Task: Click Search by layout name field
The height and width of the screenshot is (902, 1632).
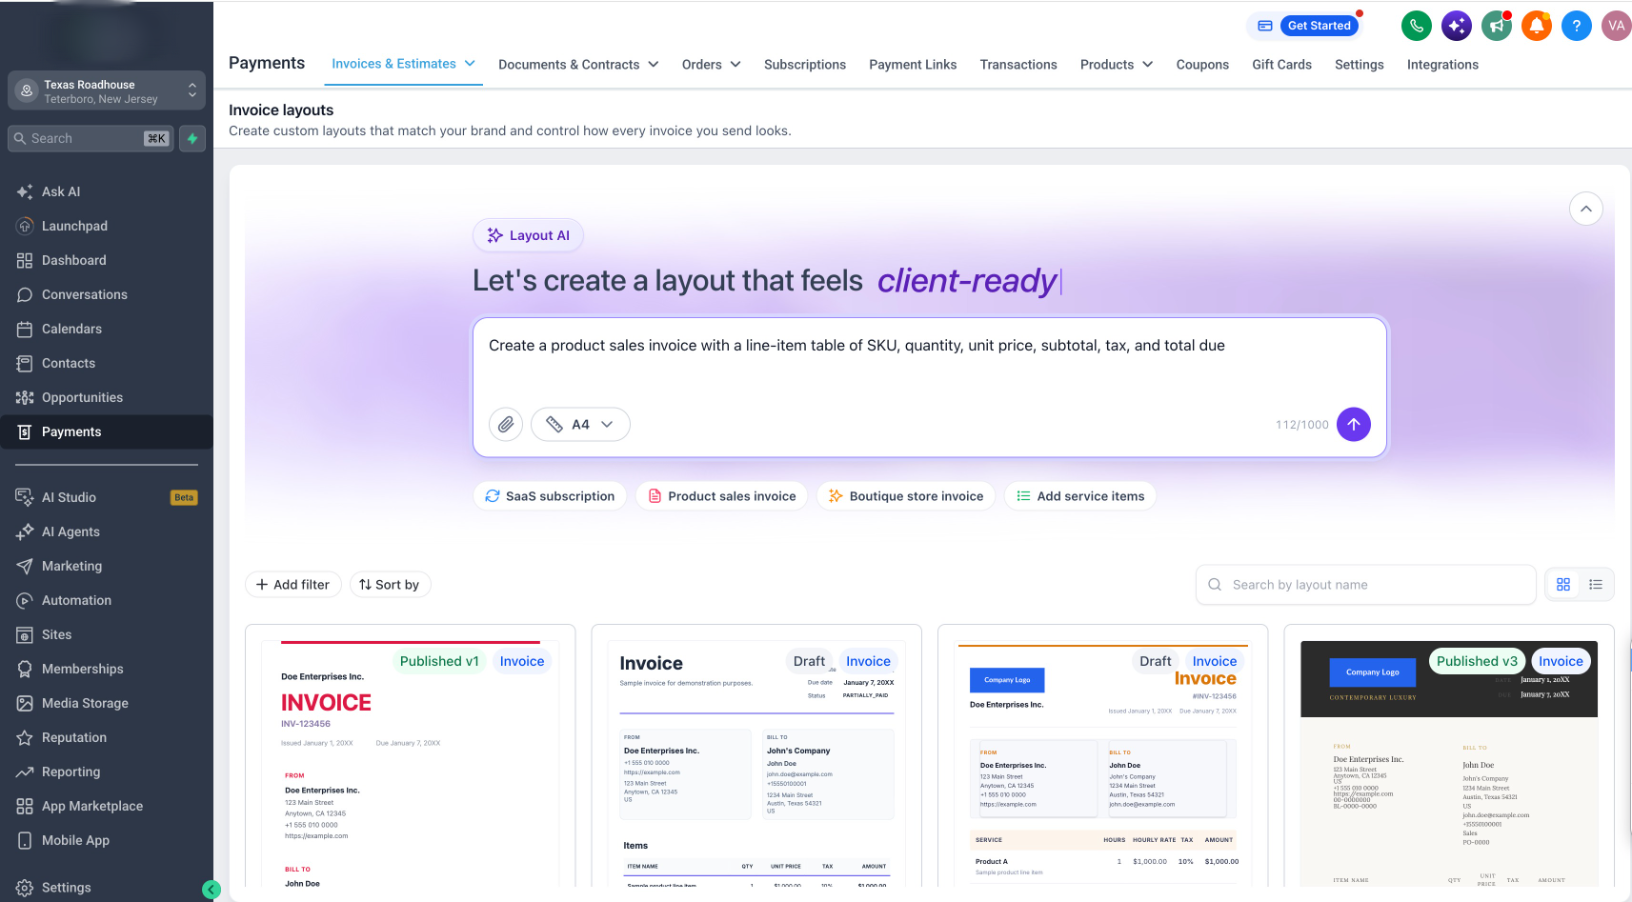Action: 1365,585
